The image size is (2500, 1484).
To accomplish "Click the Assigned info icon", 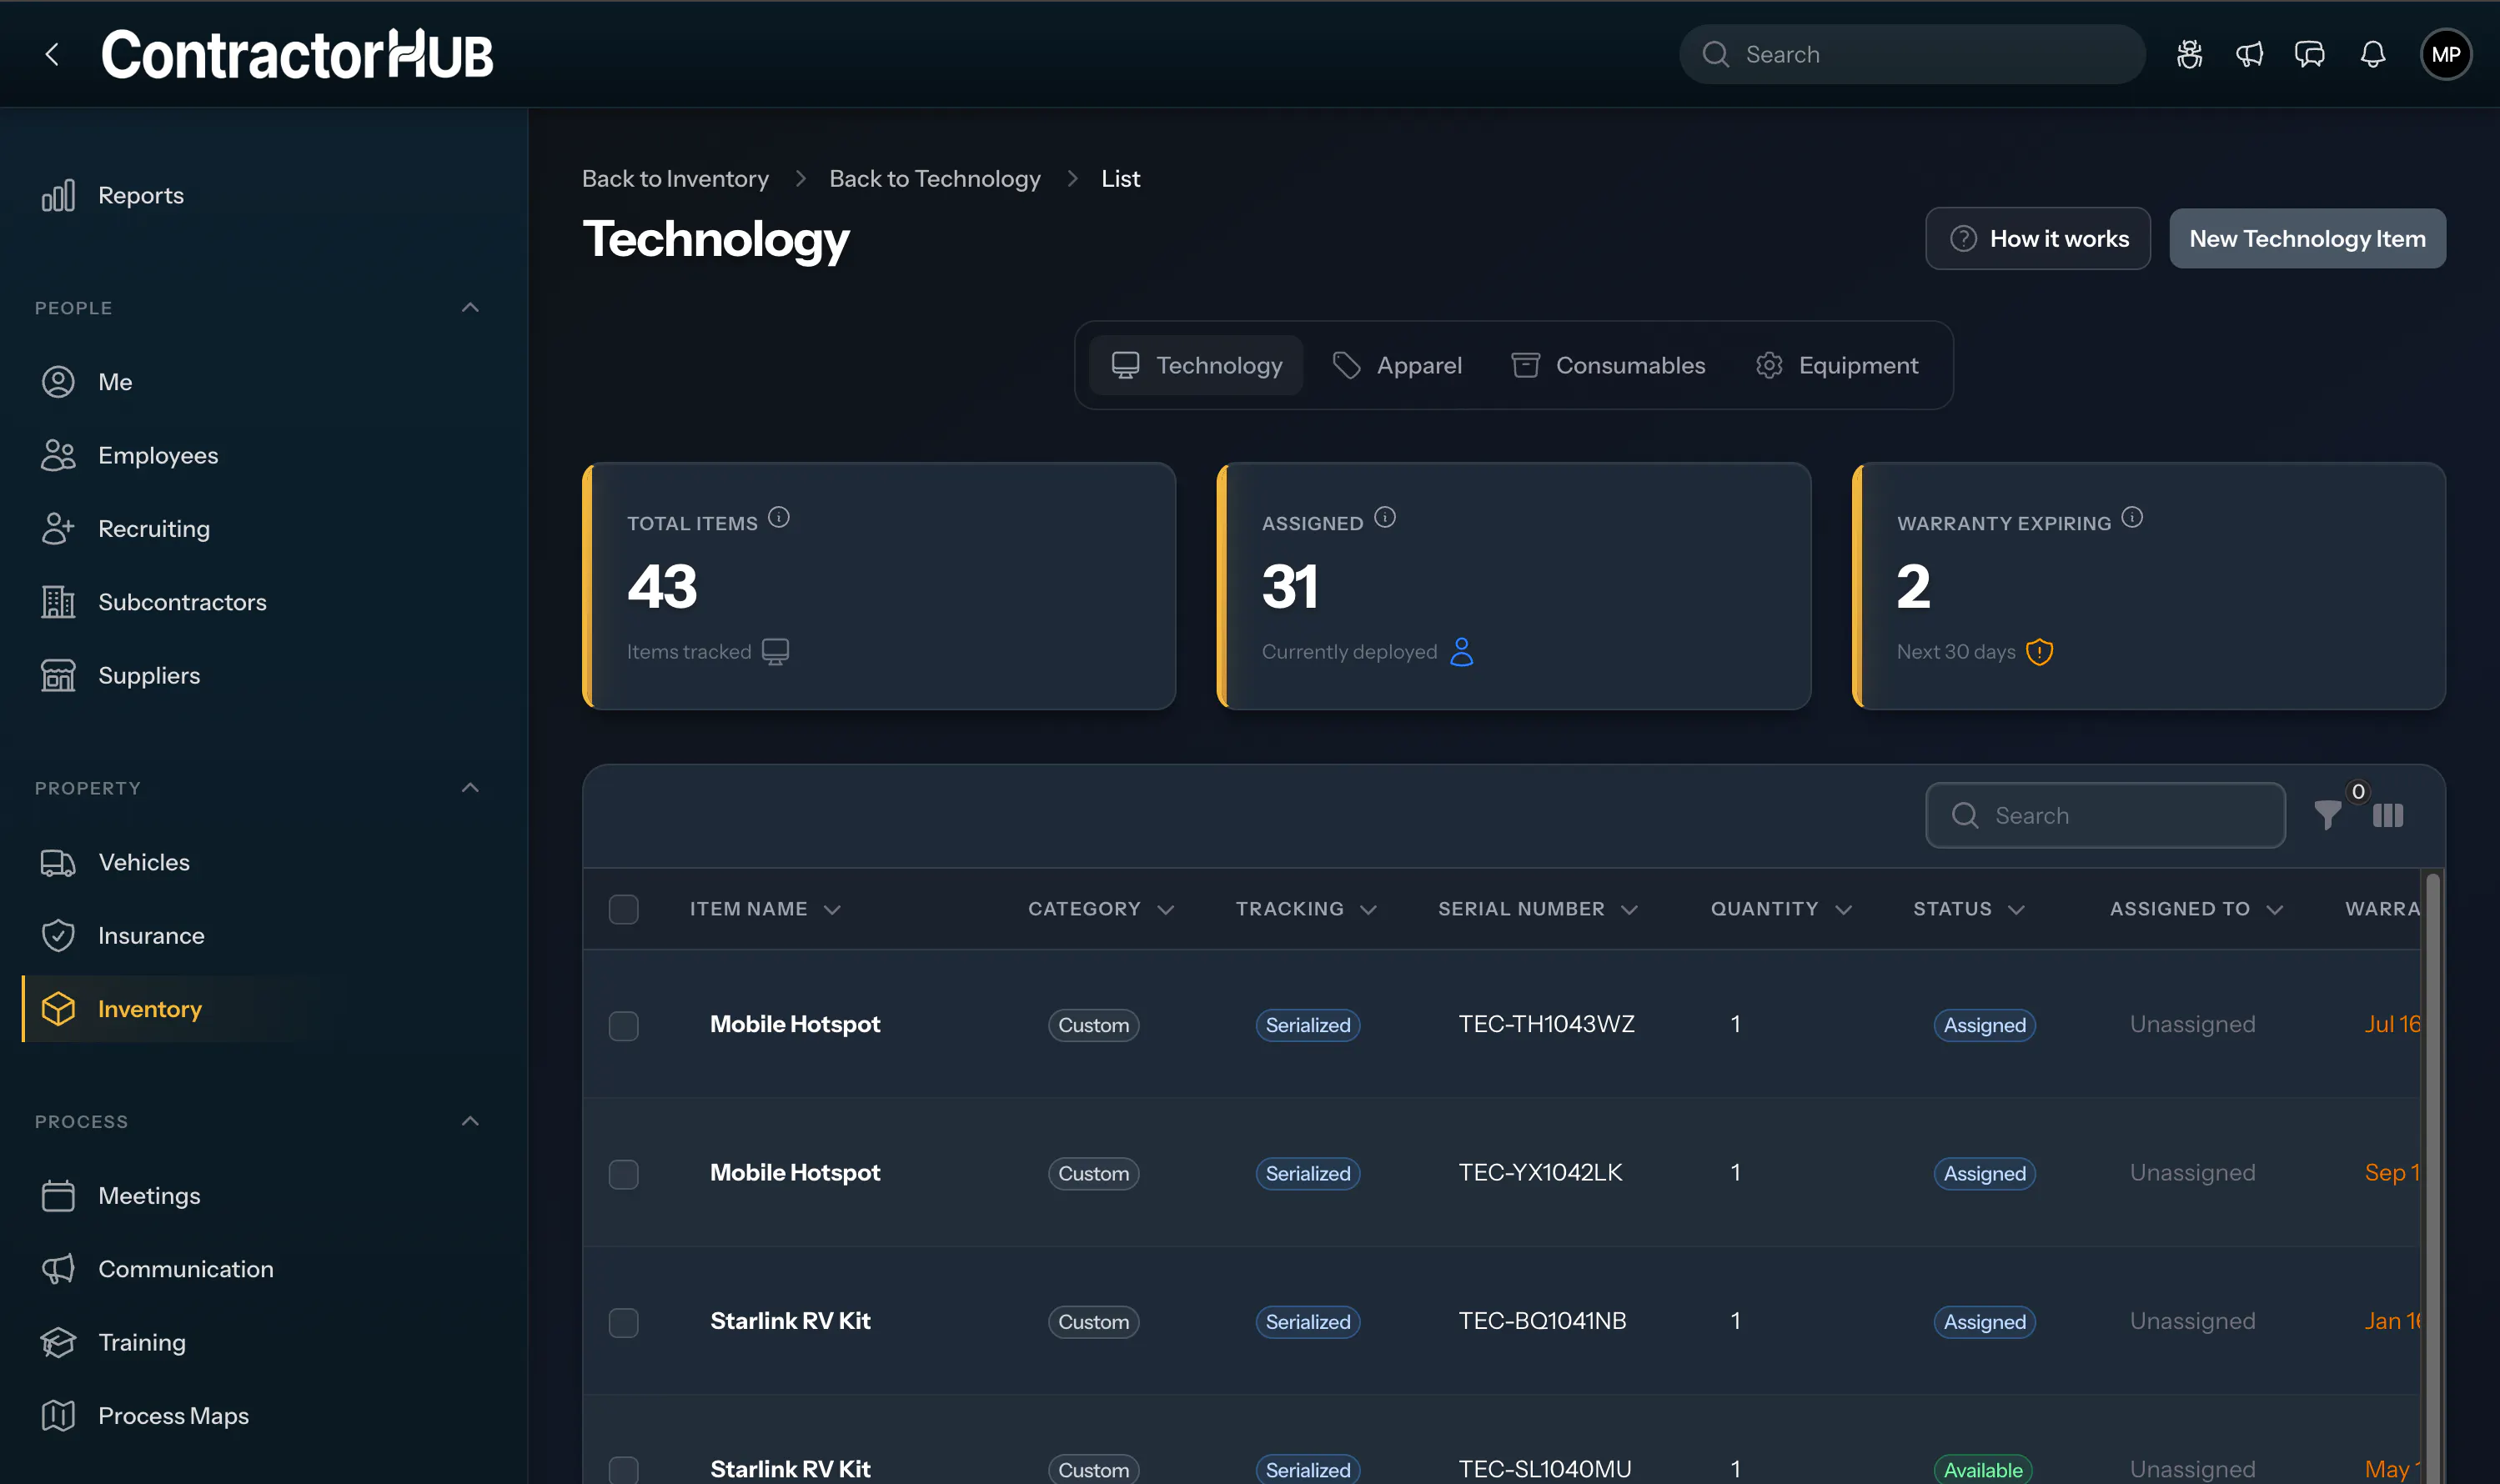I will pos(1385,517).
